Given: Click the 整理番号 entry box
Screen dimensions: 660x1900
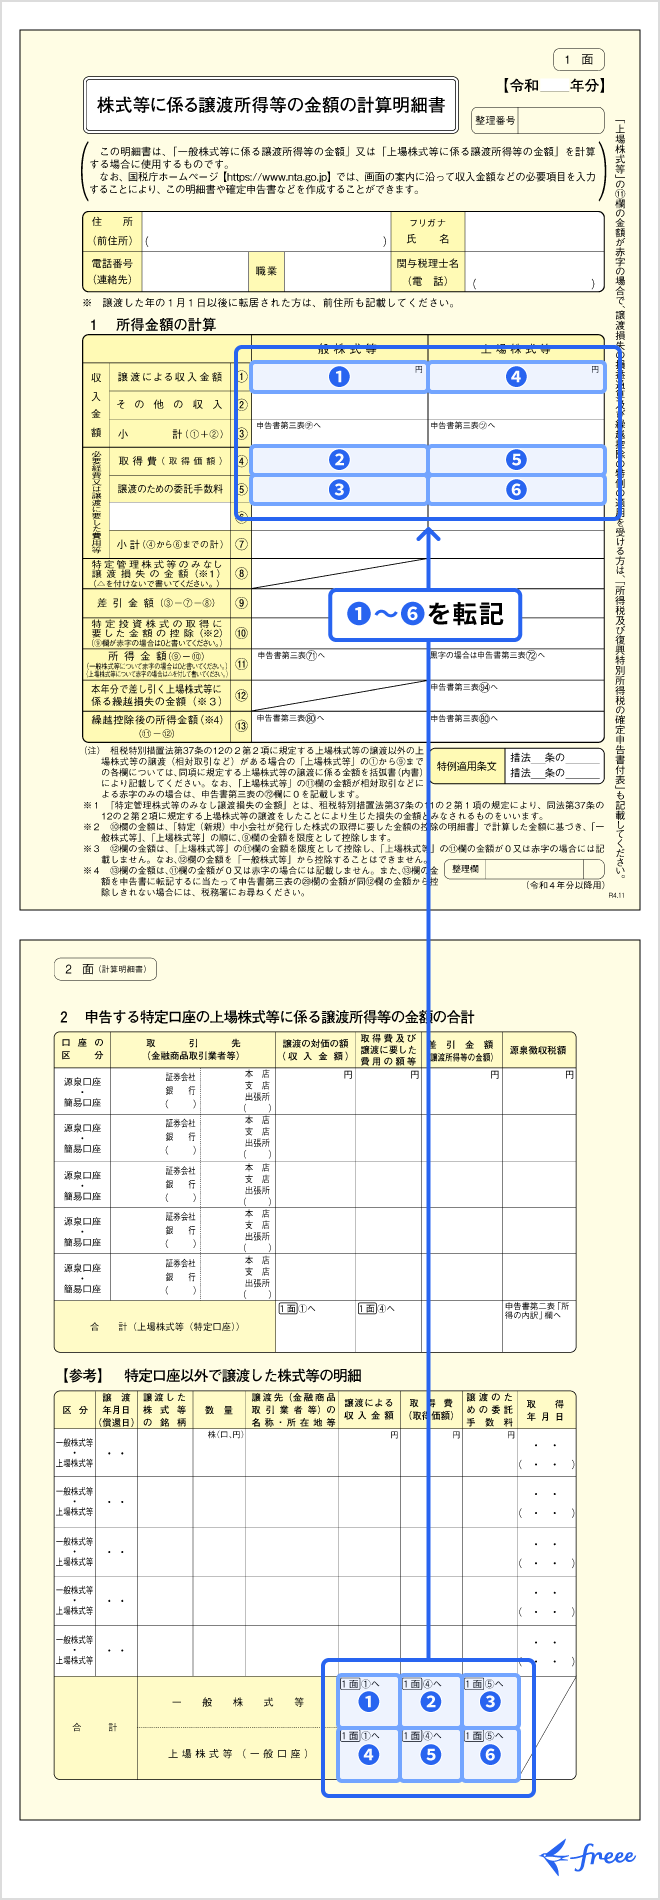Looking at the screenshot, I should (x=561, y=120).
